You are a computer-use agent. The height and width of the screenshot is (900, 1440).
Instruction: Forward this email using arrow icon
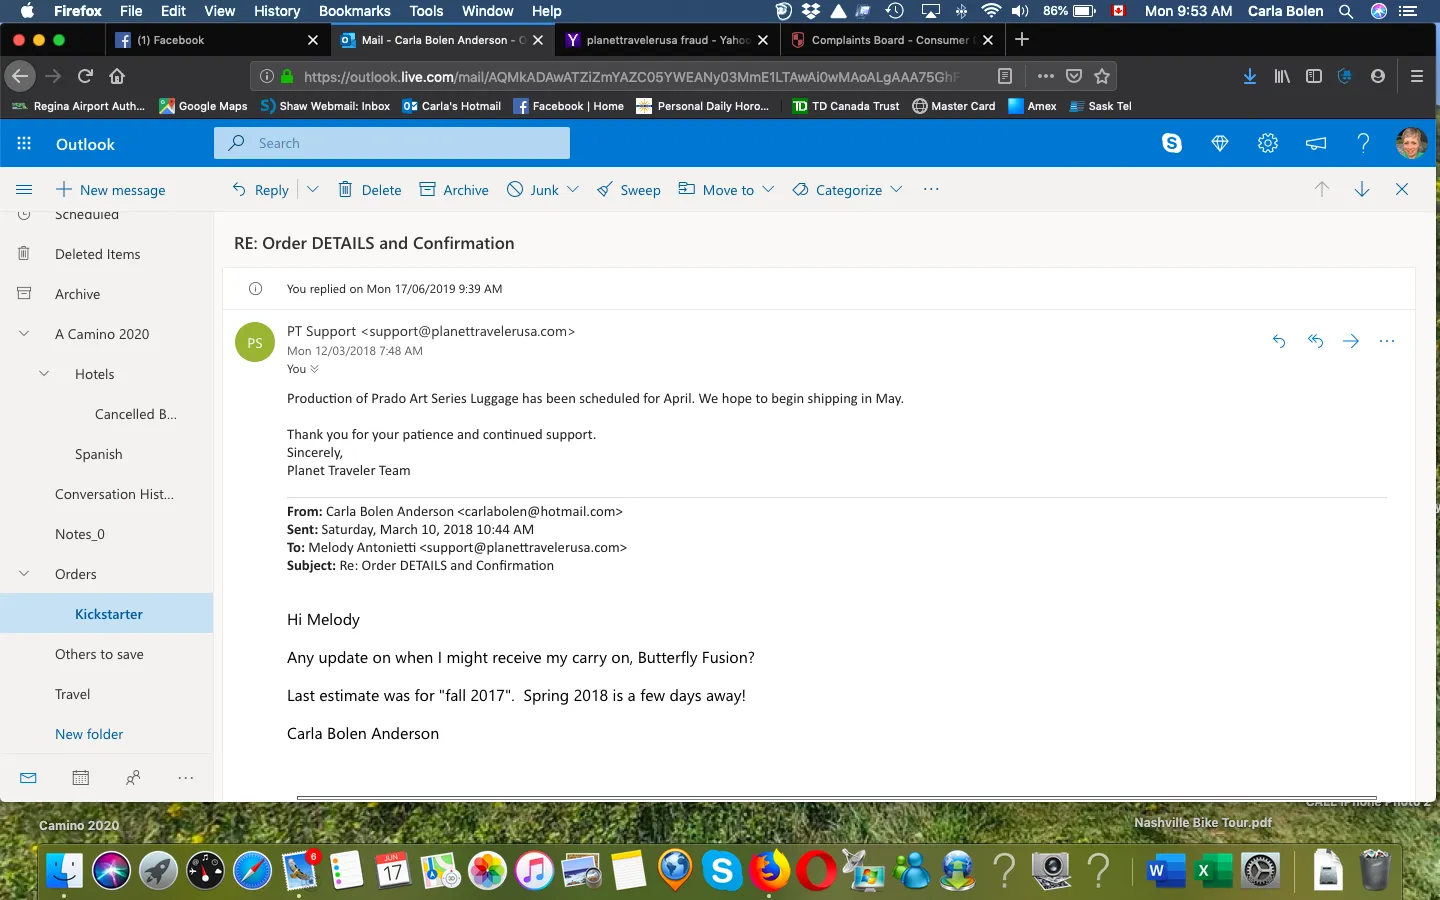pyautogui.click(x=1351, y=341)
